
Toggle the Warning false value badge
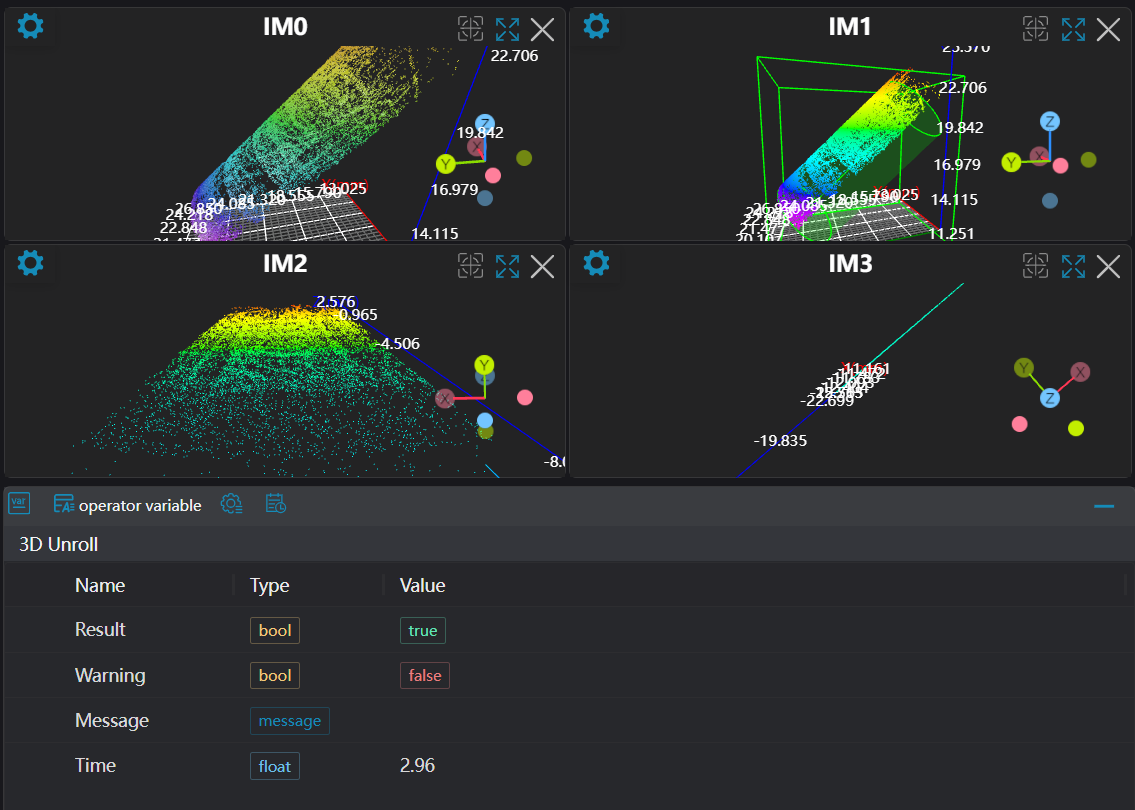tap(424, 676)
